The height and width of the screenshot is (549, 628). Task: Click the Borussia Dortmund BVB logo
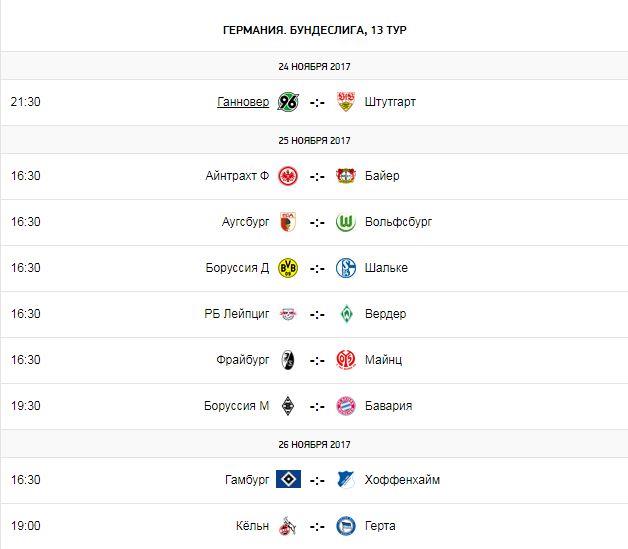click(288, 268)
